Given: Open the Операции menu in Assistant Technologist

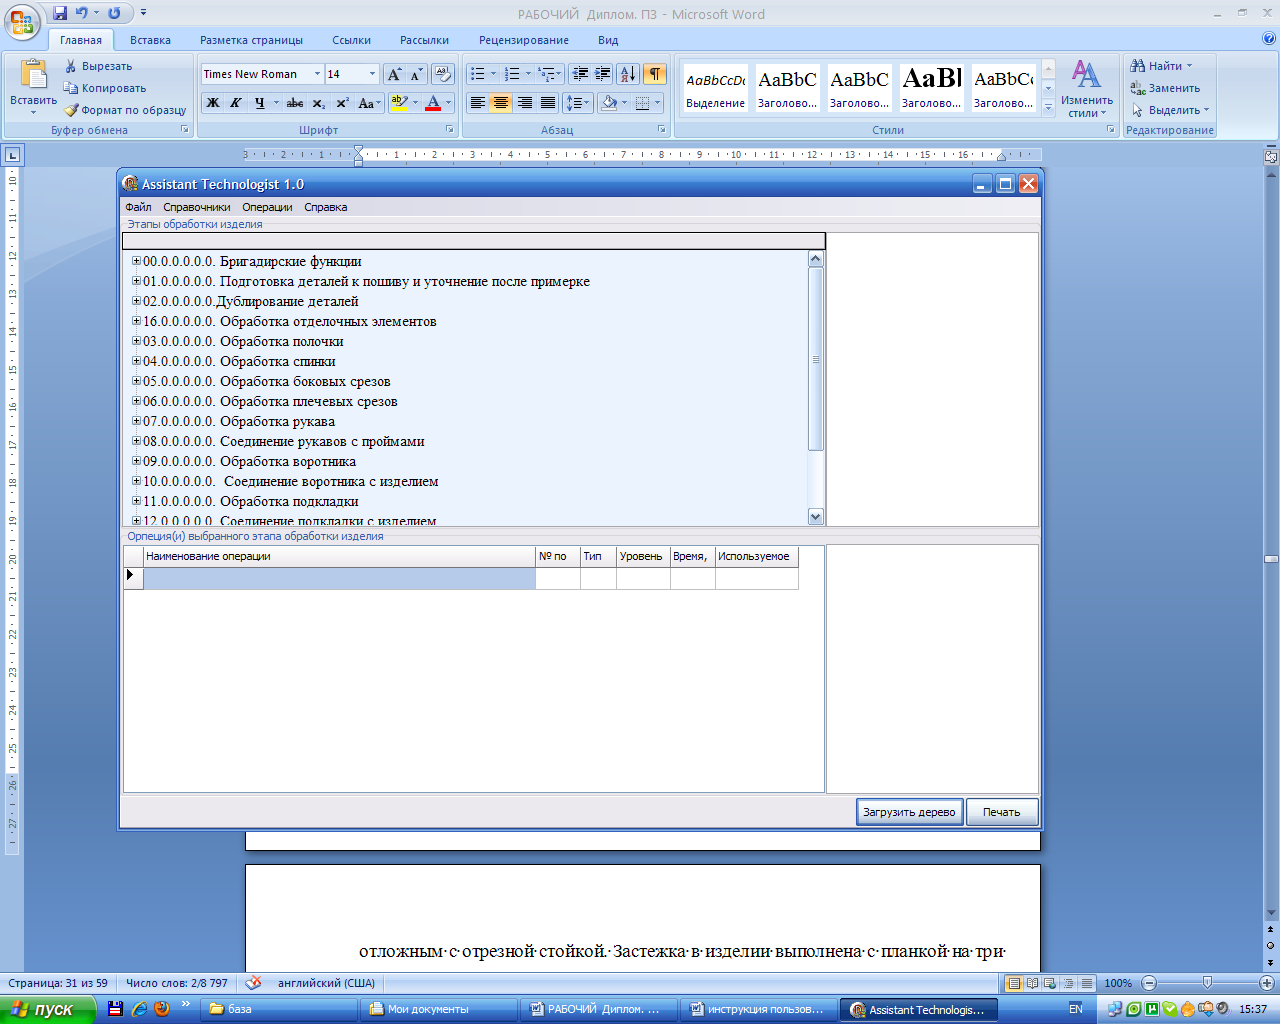Looking at the screenshot, I should tap(267, 207).
